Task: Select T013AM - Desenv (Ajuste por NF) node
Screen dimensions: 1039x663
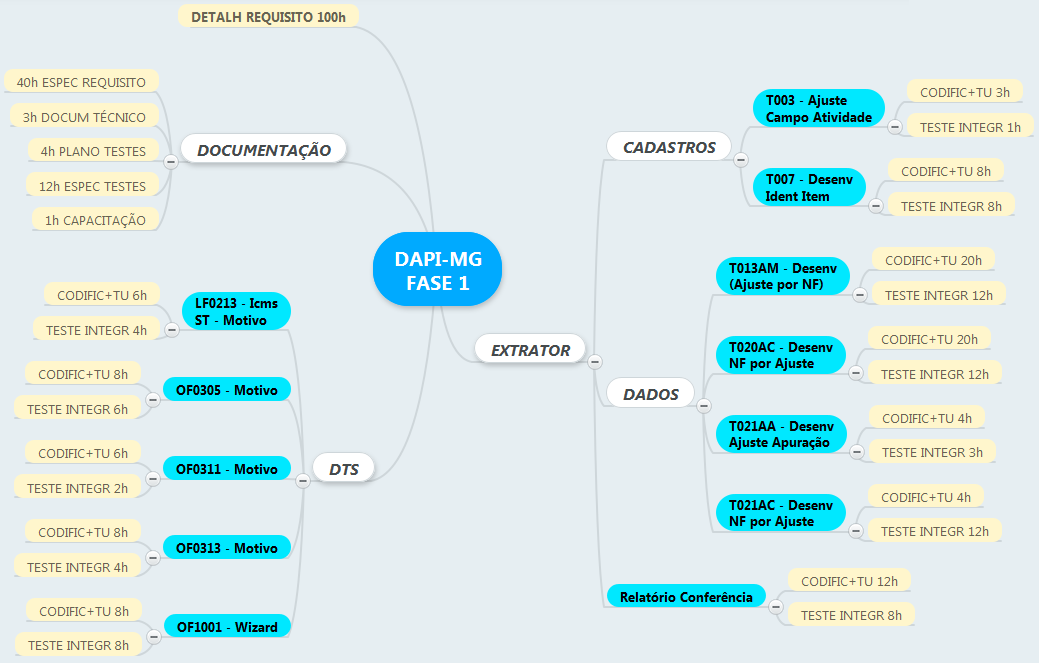Action: pyautogui.click(x=783, y=276)
